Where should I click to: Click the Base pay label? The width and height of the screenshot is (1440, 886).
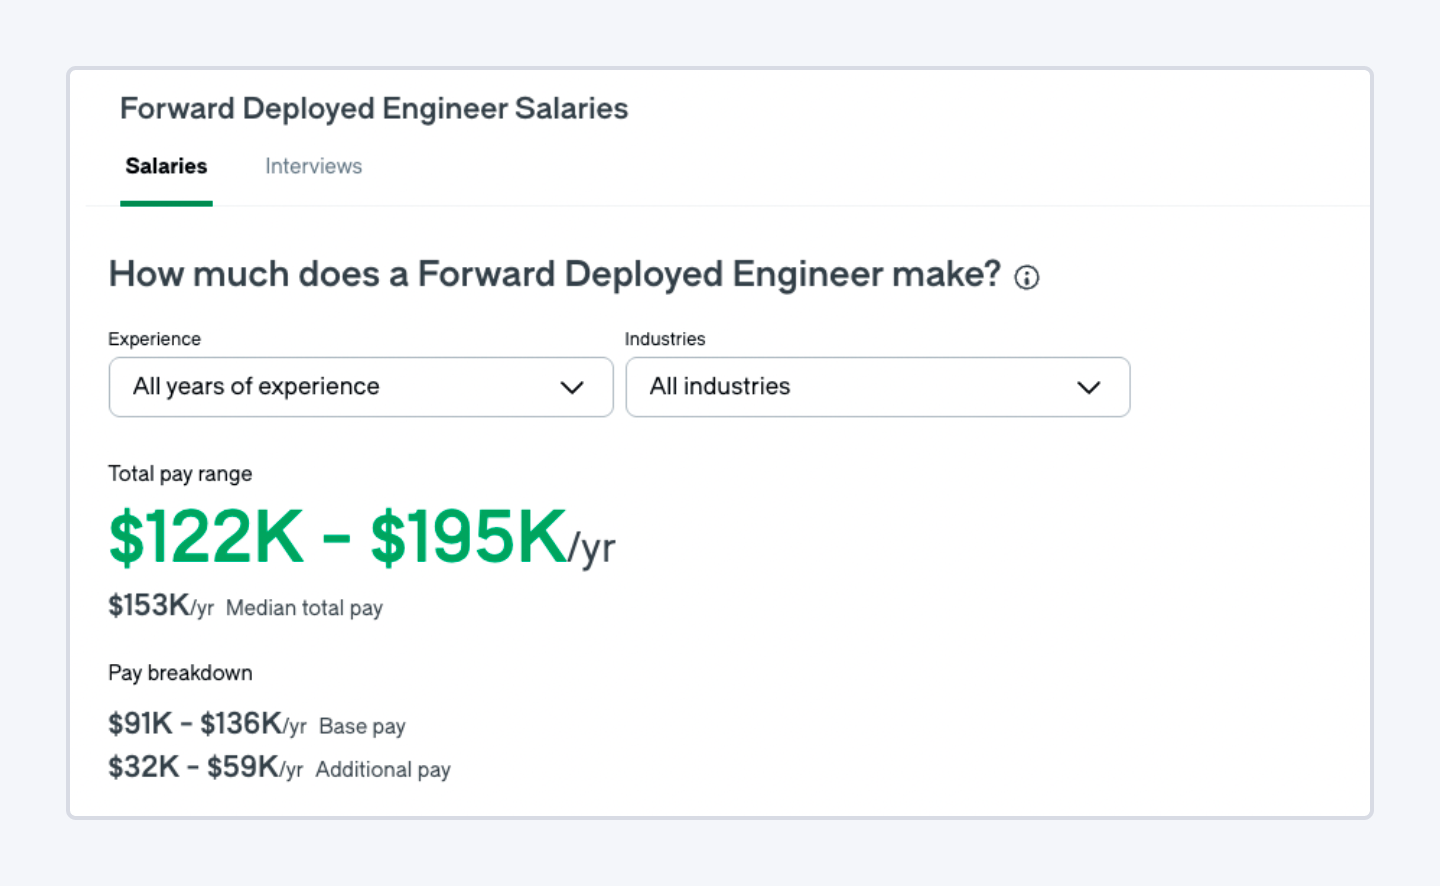[x=362, y=726]
